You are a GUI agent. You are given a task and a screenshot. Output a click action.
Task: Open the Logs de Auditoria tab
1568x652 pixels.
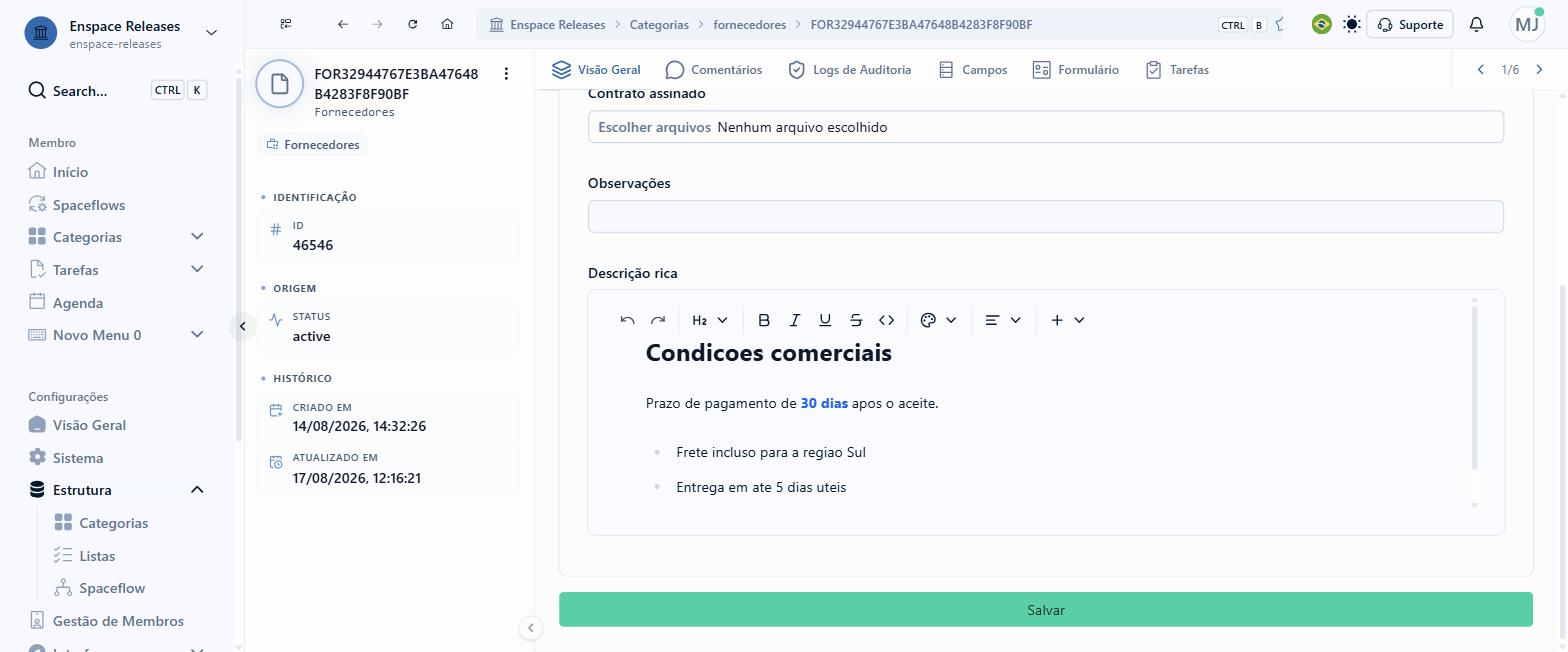(849, 70)
